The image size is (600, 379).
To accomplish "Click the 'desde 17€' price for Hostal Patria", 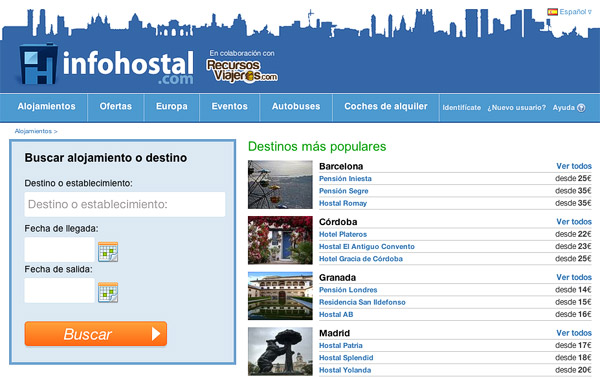I will (x=573, y=345).
